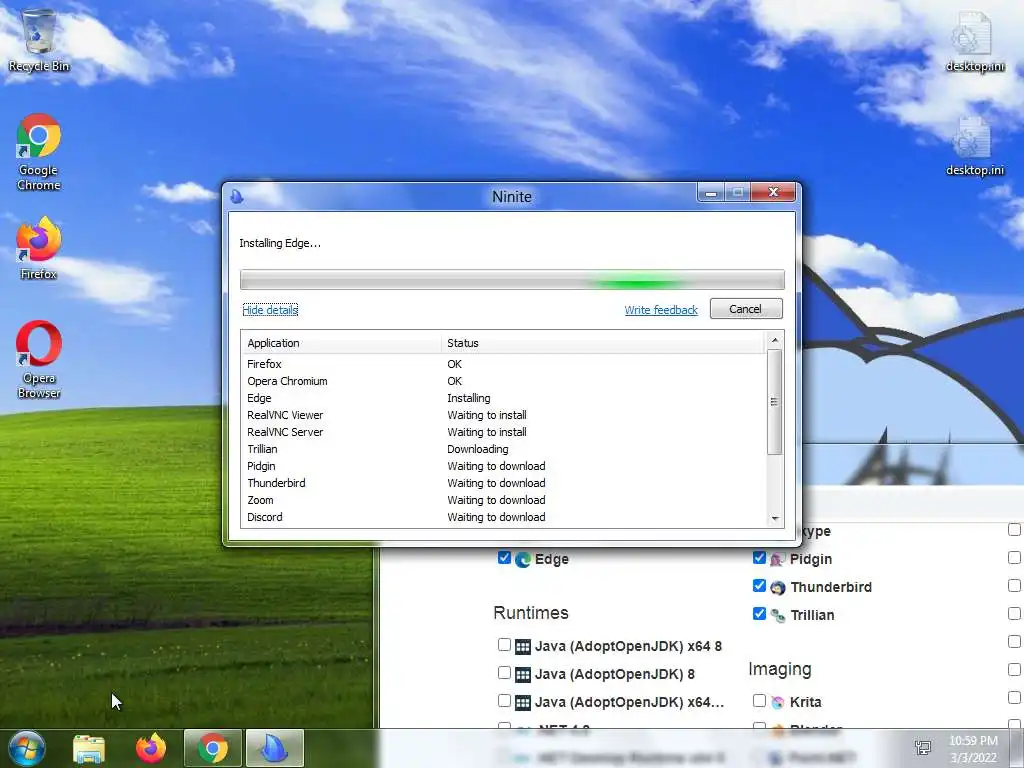Click the Pidgin app icon
Screen dimensions: 1024x768
[x=777, y=560]
